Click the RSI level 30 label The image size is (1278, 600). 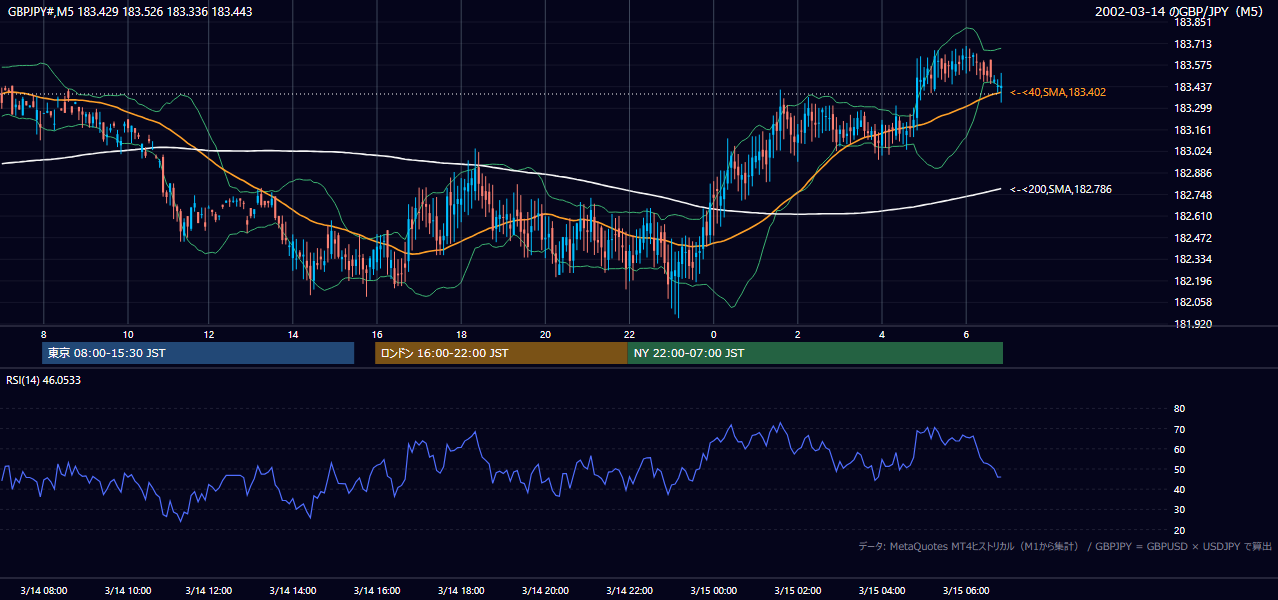pyautogui.click(x=1179, y=510)
